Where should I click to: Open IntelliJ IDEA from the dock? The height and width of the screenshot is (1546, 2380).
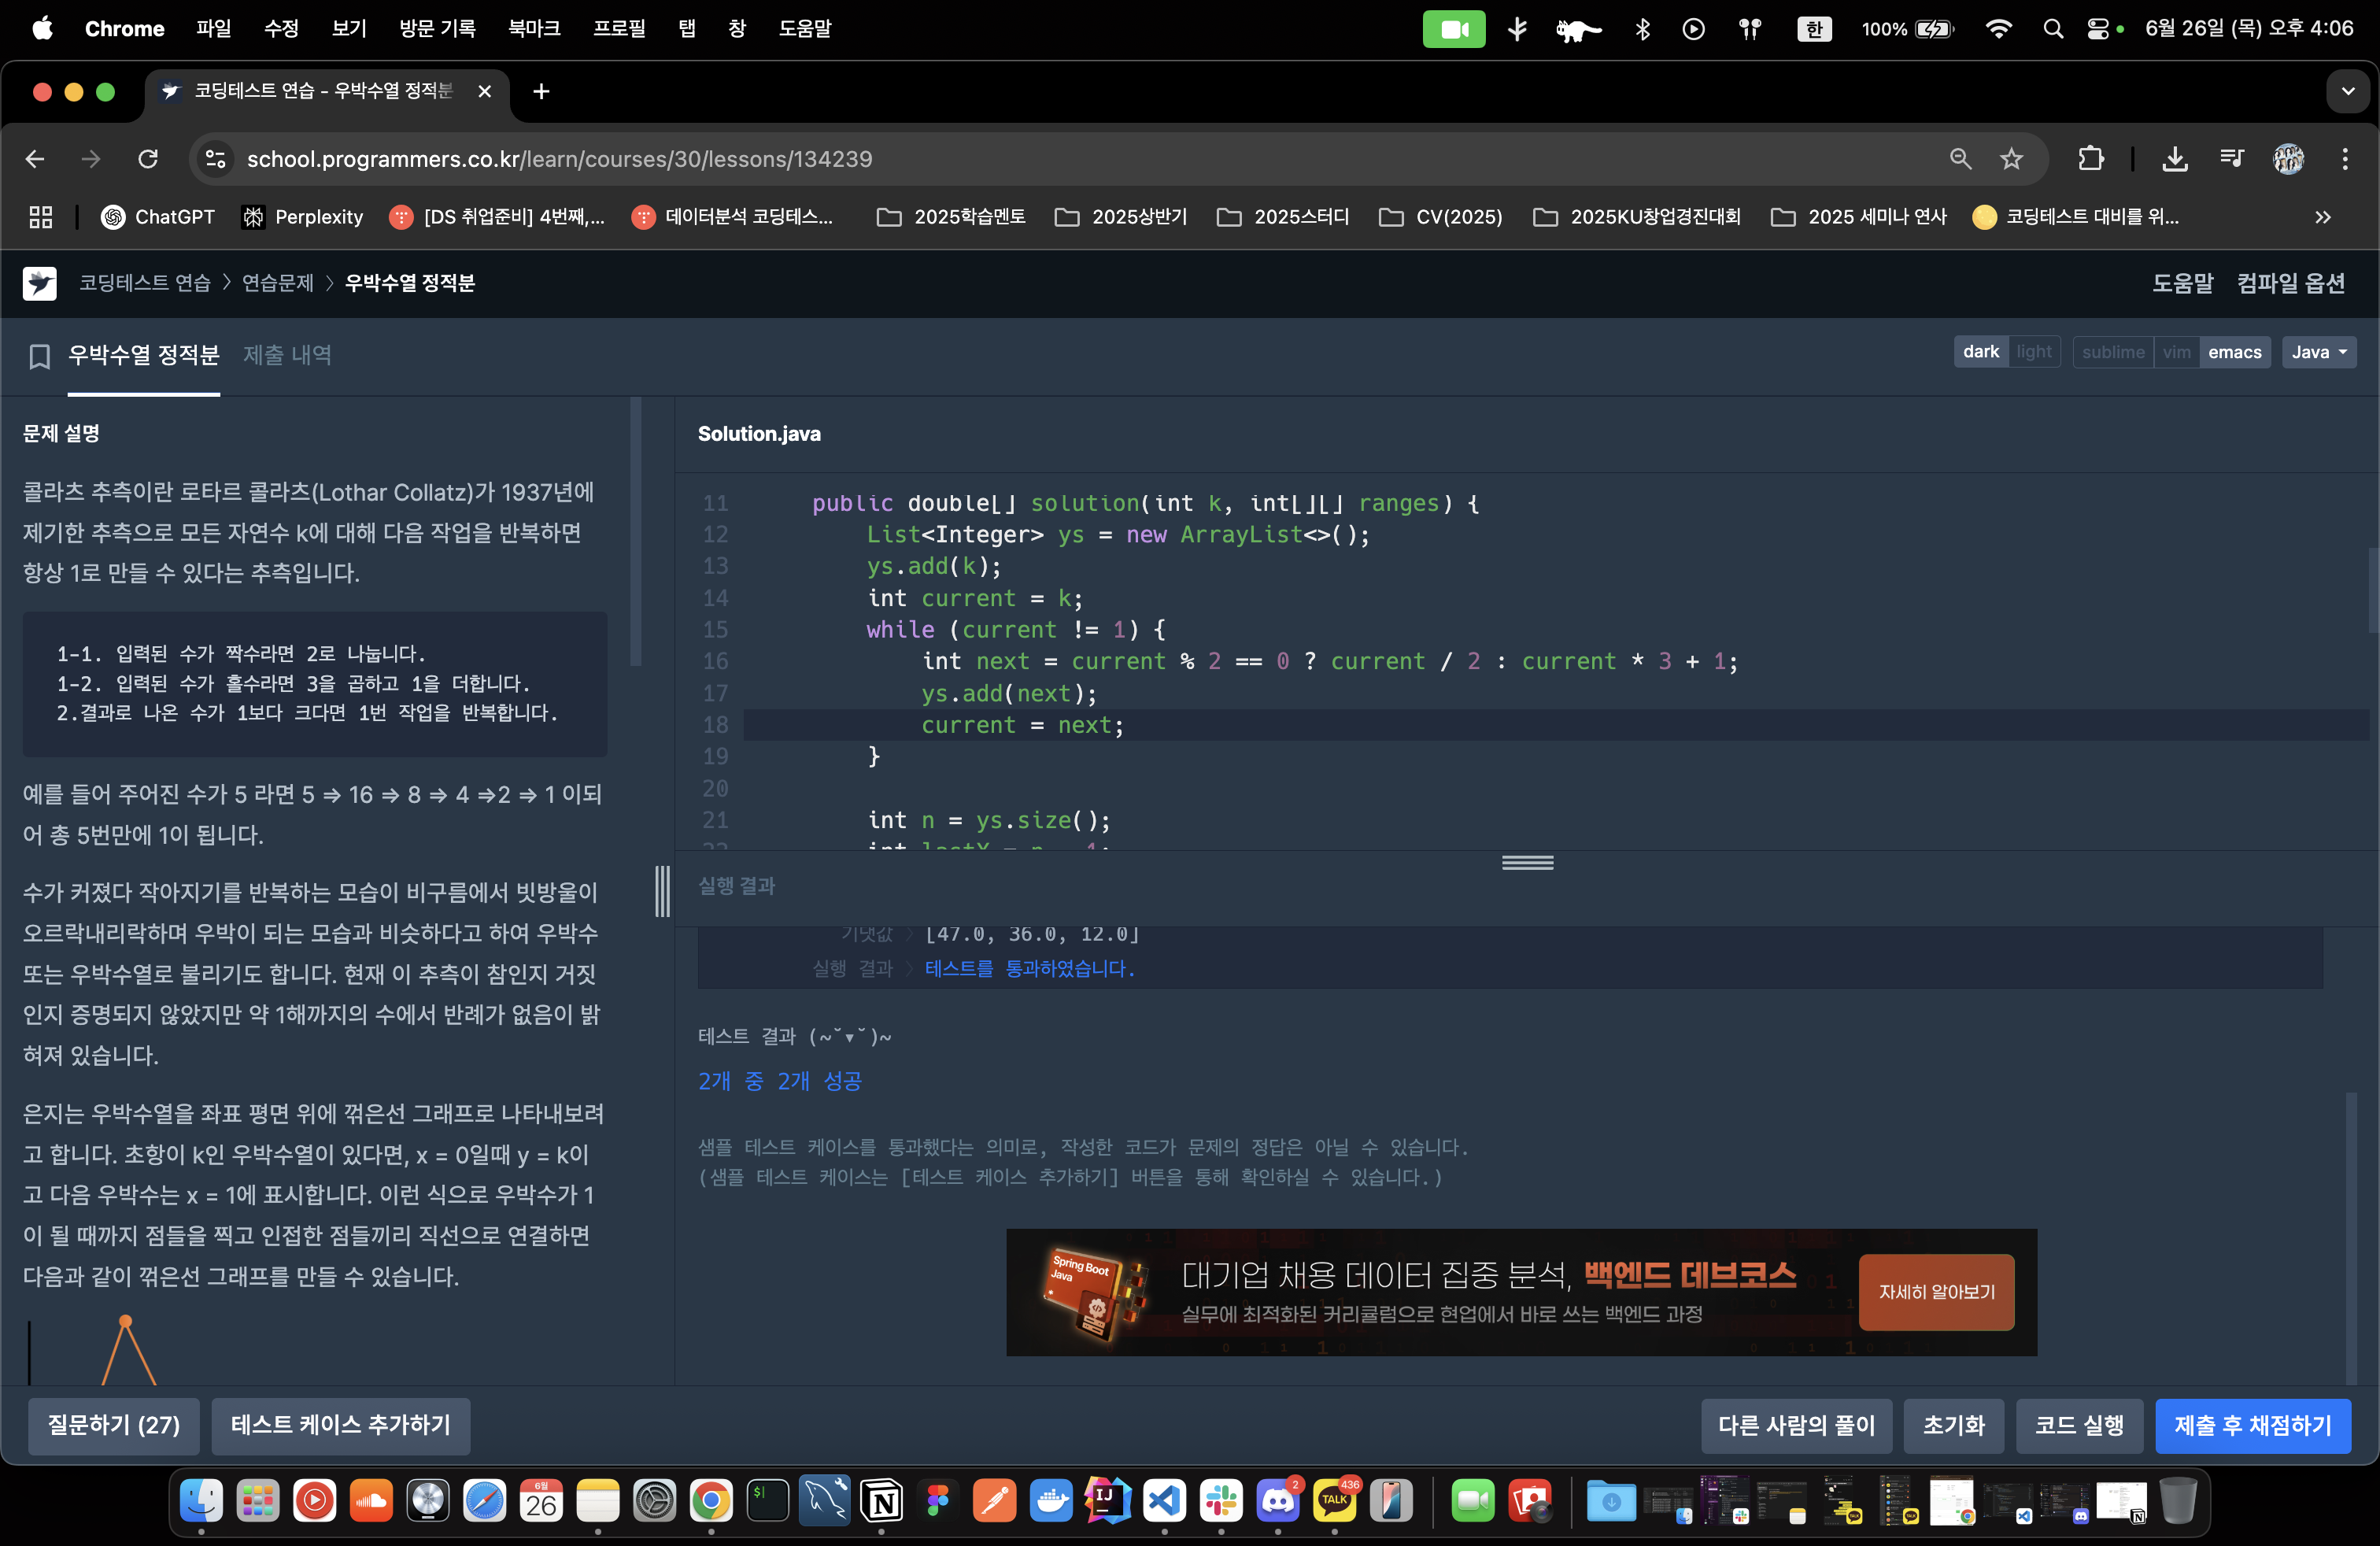point(1108,1500)
